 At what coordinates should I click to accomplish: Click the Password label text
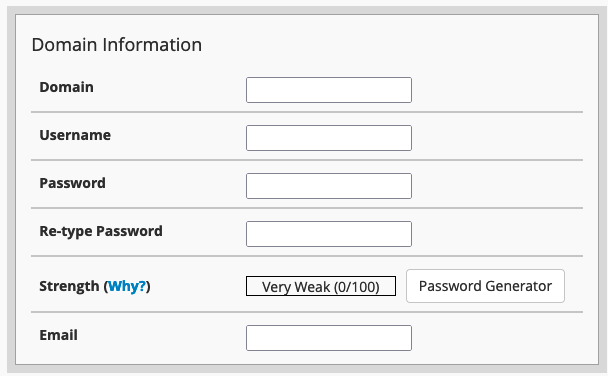point(73,183)
